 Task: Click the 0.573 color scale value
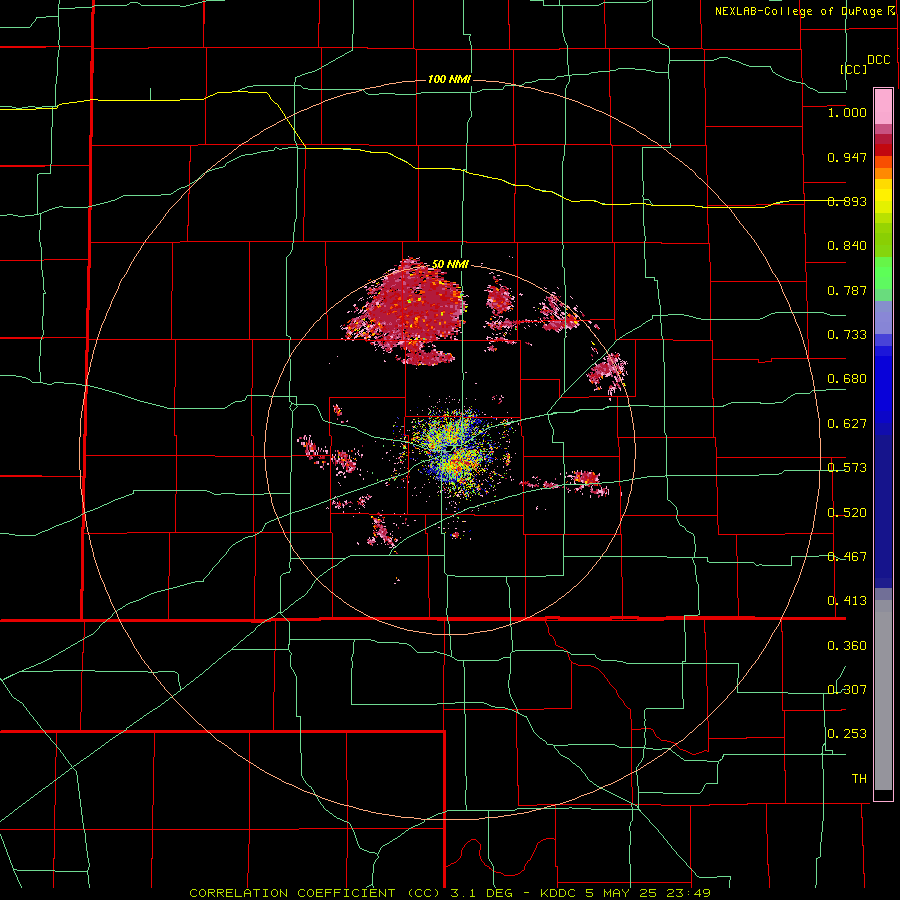tap(847, 468)
